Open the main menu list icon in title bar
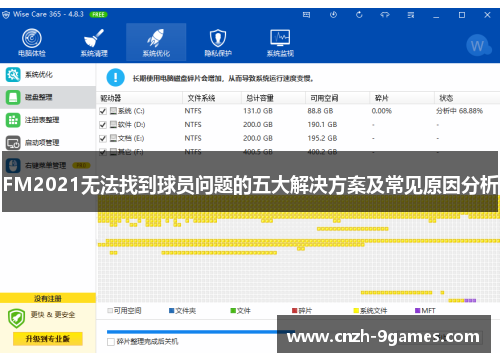This screenshot has width=500, height=362. click(x=411, y=15)
